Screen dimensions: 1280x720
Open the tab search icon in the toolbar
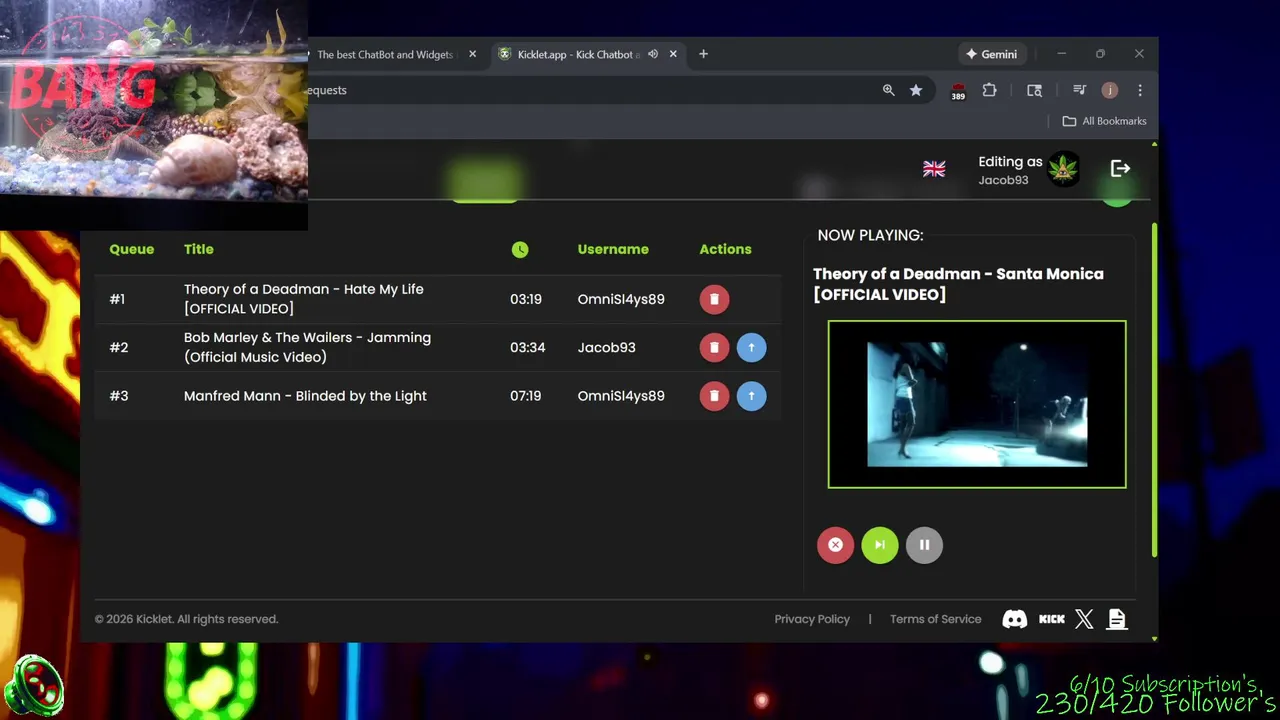click(1034, 90)
